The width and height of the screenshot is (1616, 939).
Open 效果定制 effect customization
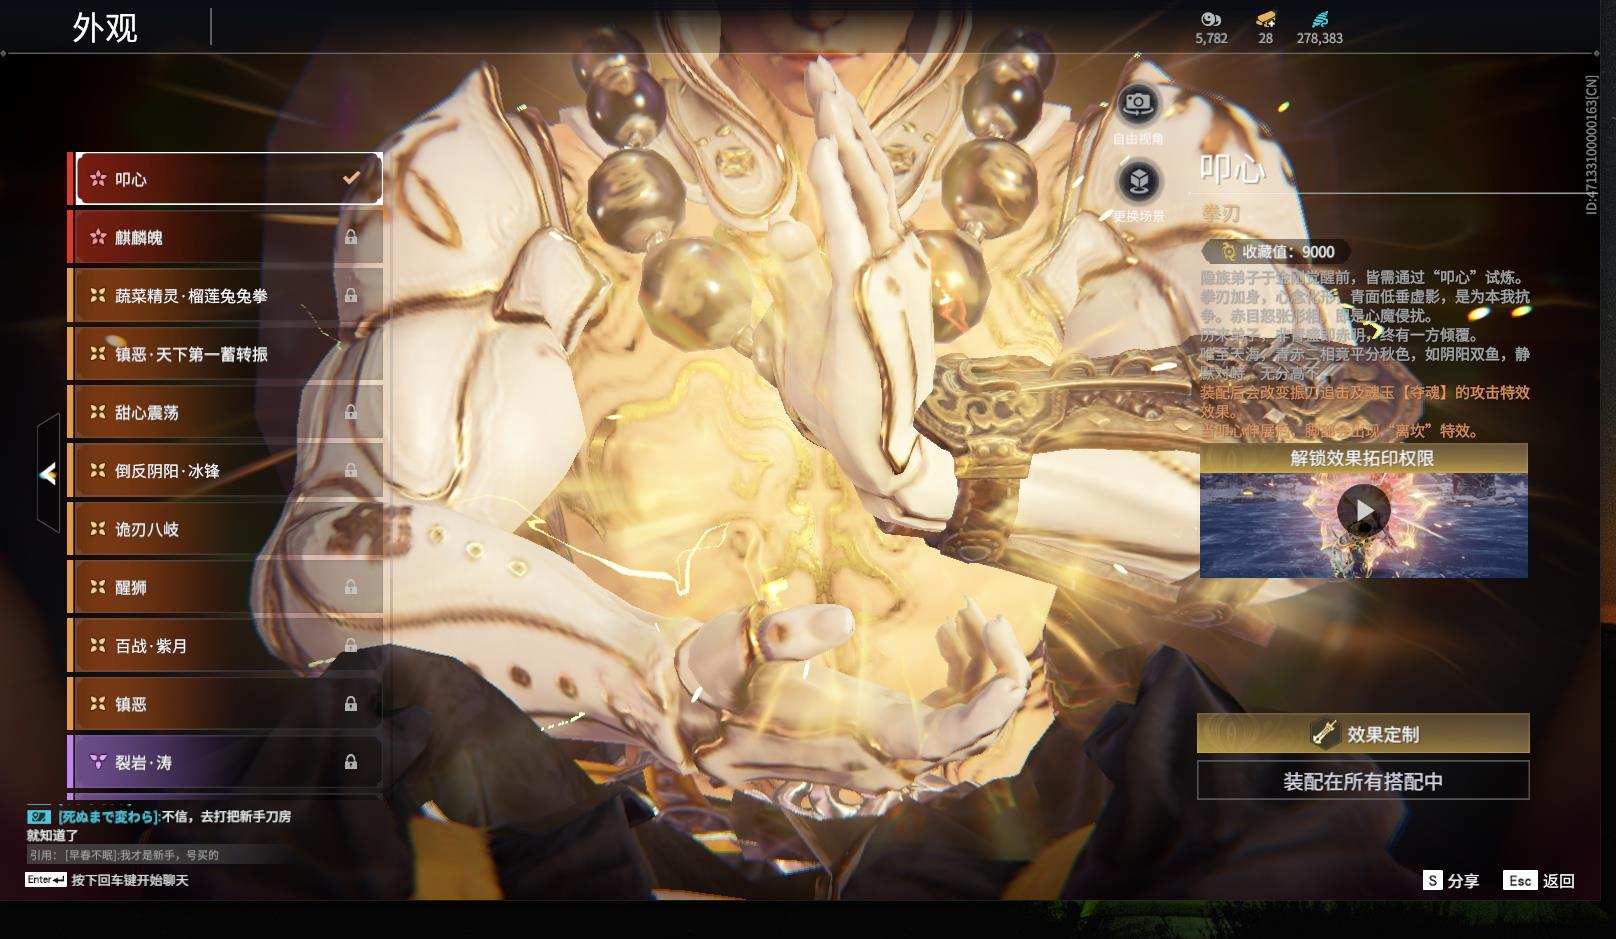(x=1363, y=733)
